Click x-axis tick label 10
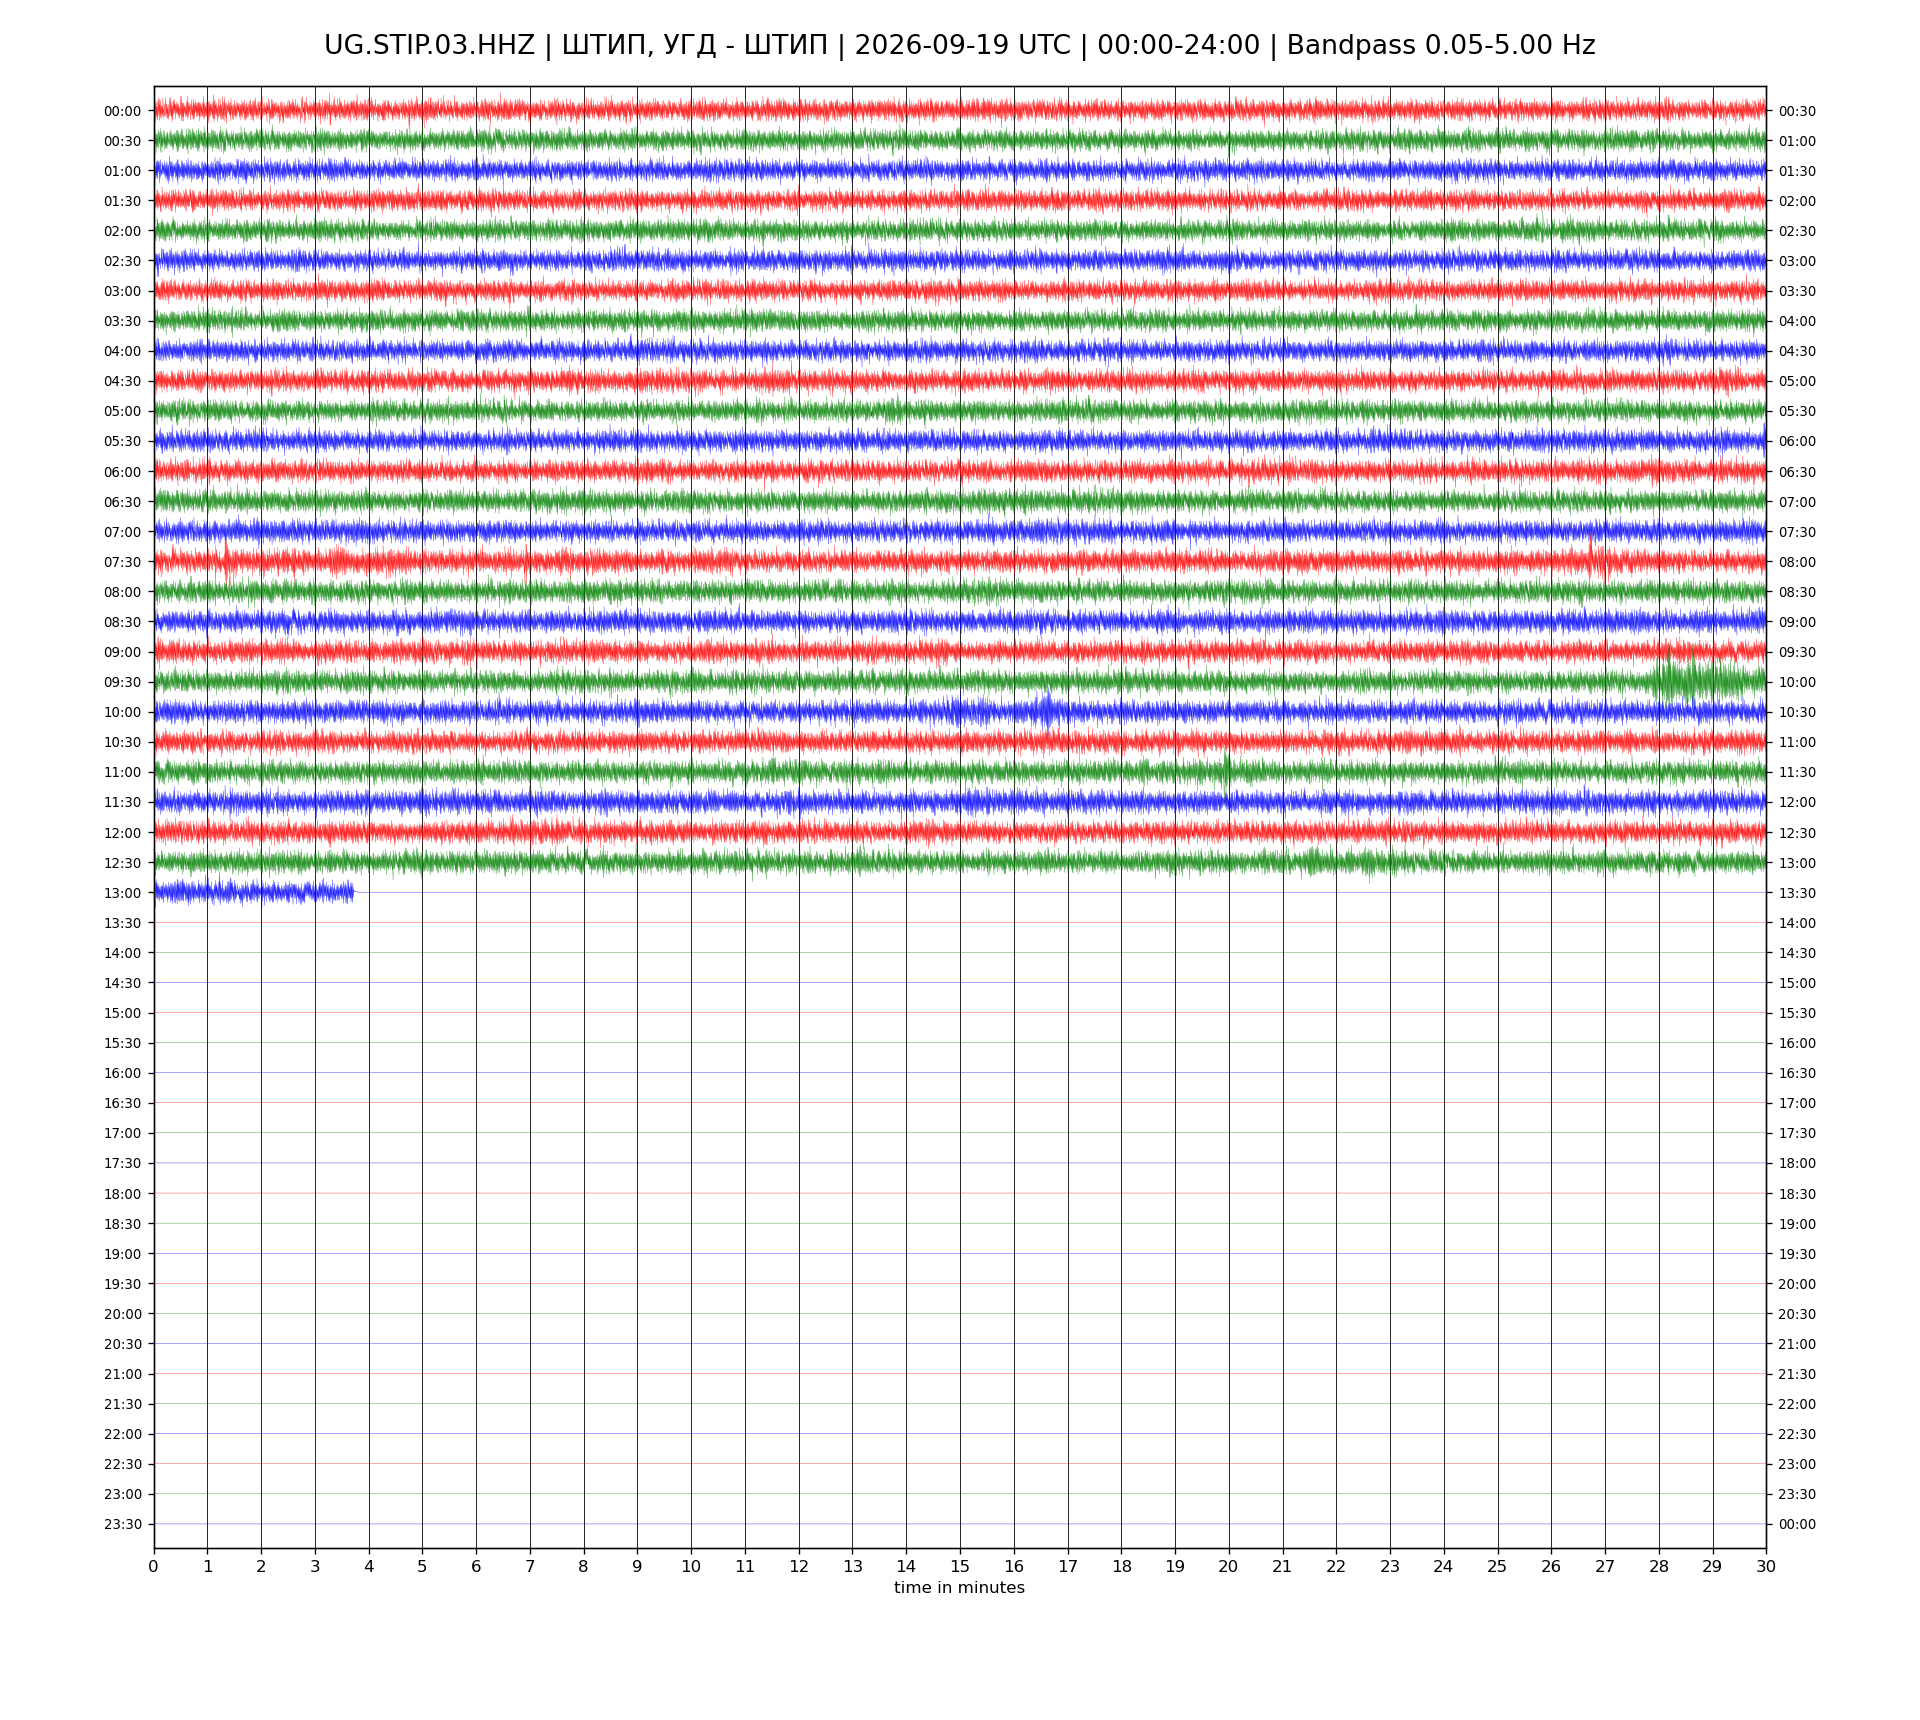The height and width of the screenshot is (1720, 1920). (x=691, y=1566)
